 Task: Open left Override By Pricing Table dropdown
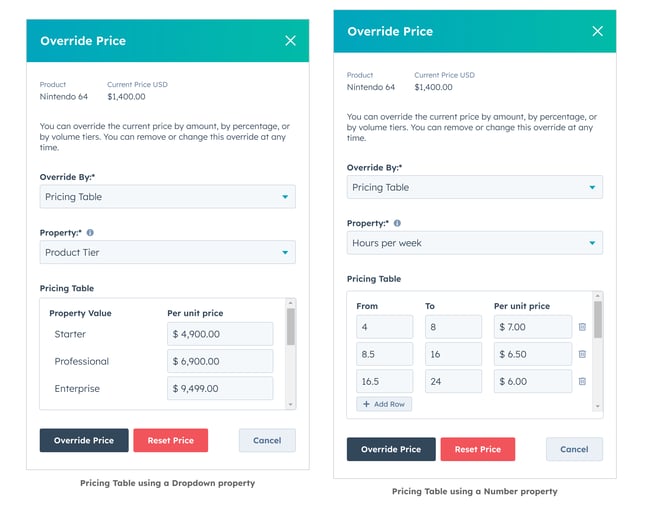coord(167,197)
